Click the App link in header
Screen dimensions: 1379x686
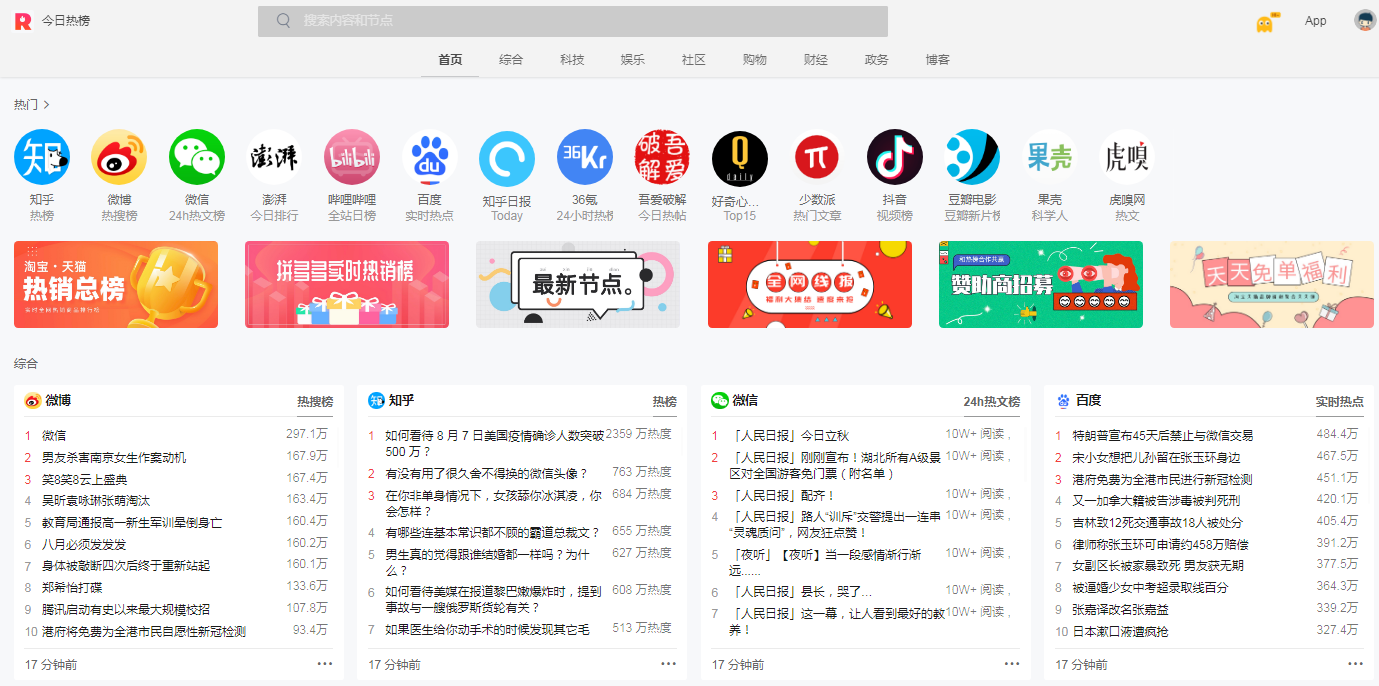tap(1316, 21)
